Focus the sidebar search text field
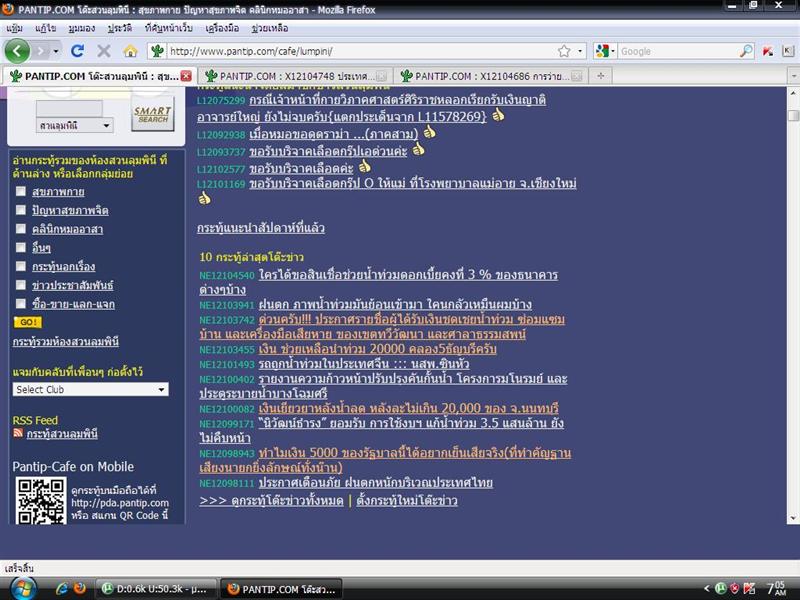800x600 pixels. pos(69,108)
